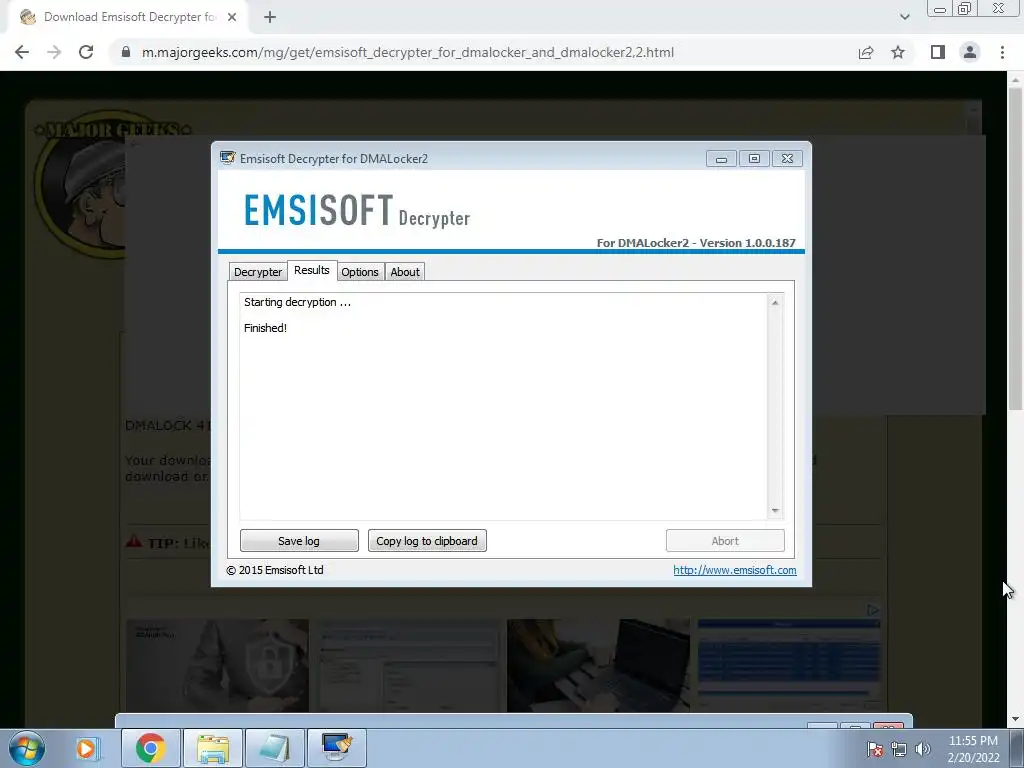The height and width of the screenshot is (768, 1024).
Task: Click the site lock icon in address bar
Action: (x=126, y=52)
